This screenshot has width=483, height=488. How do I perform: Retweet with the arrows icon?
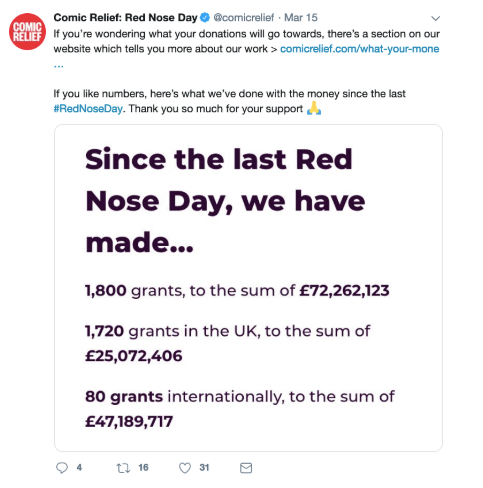tap(123, 468)
